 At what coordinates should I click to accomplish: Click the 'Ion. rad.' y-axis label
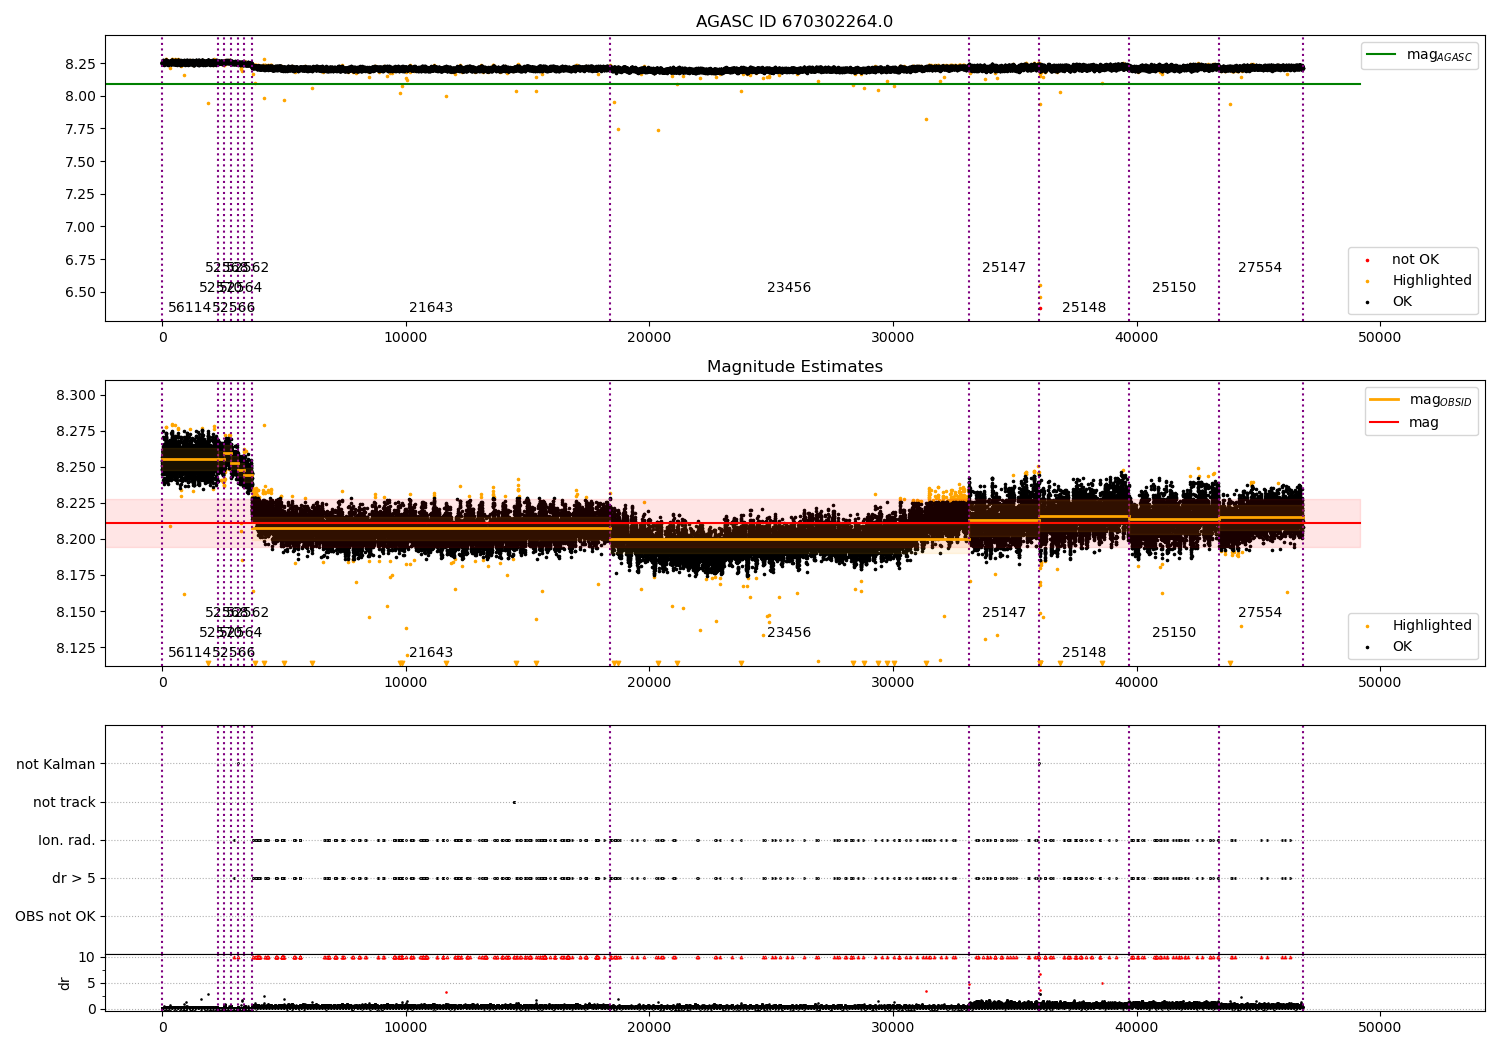[67, 840]
